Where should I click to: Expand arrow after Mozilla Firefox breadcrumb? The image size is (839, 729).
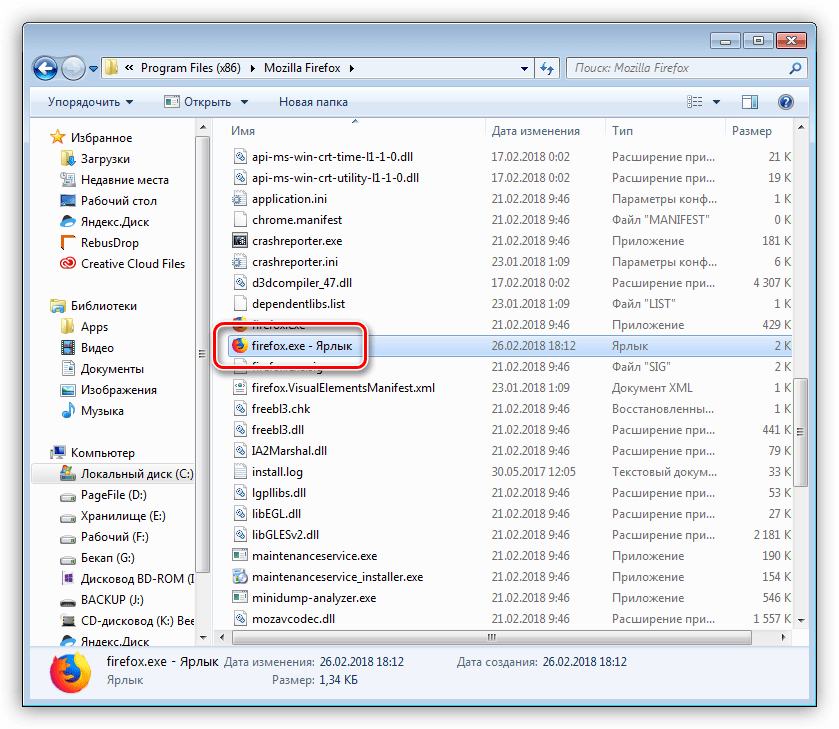[x=352, y=69]
